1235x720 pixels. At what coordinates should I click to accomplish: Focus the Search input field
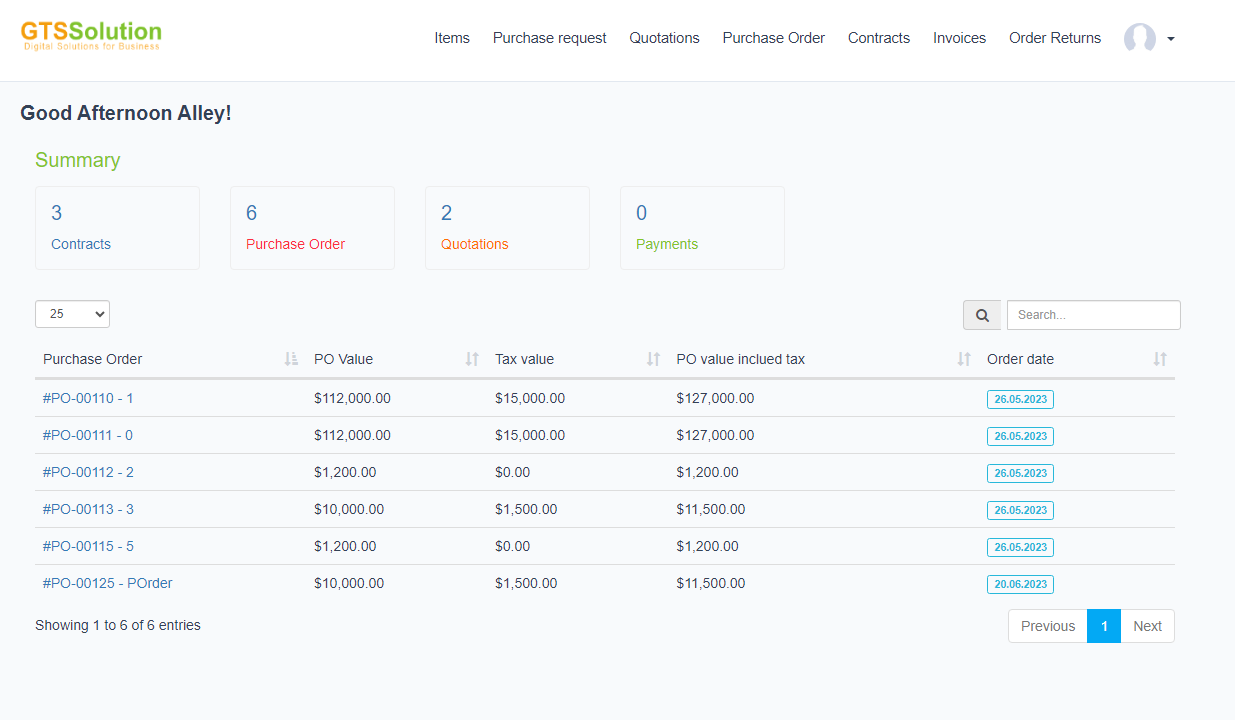(1093, 315)
